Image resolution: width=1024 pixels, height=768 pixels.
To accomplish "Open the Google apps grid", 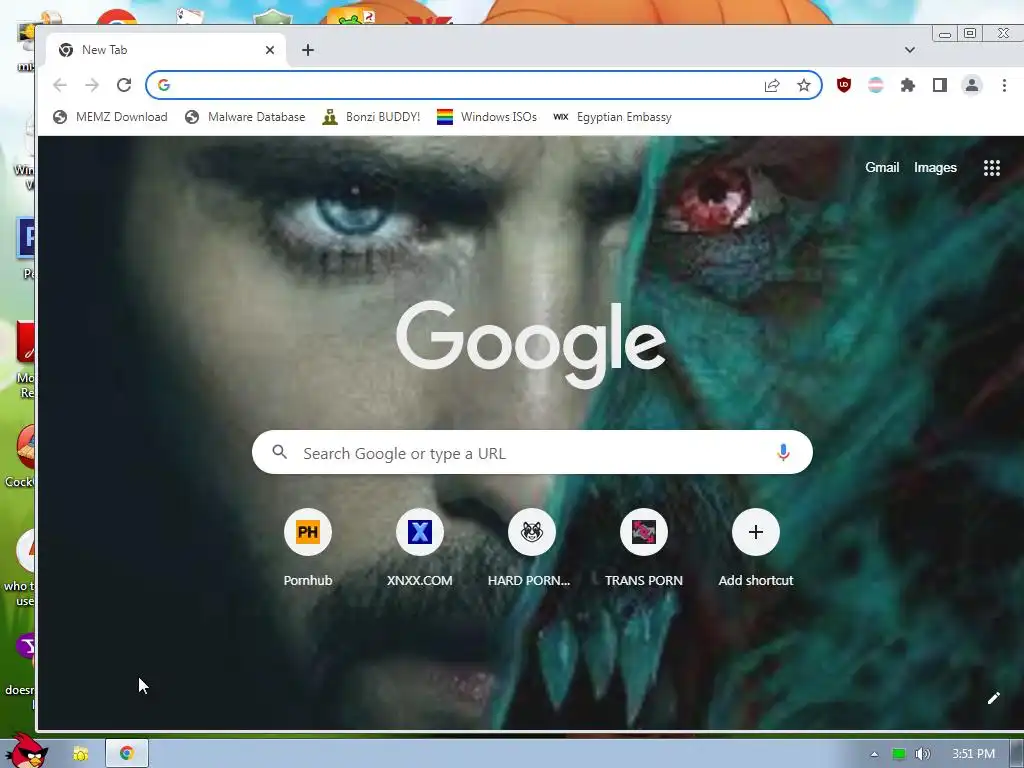I will pos(991,168).
